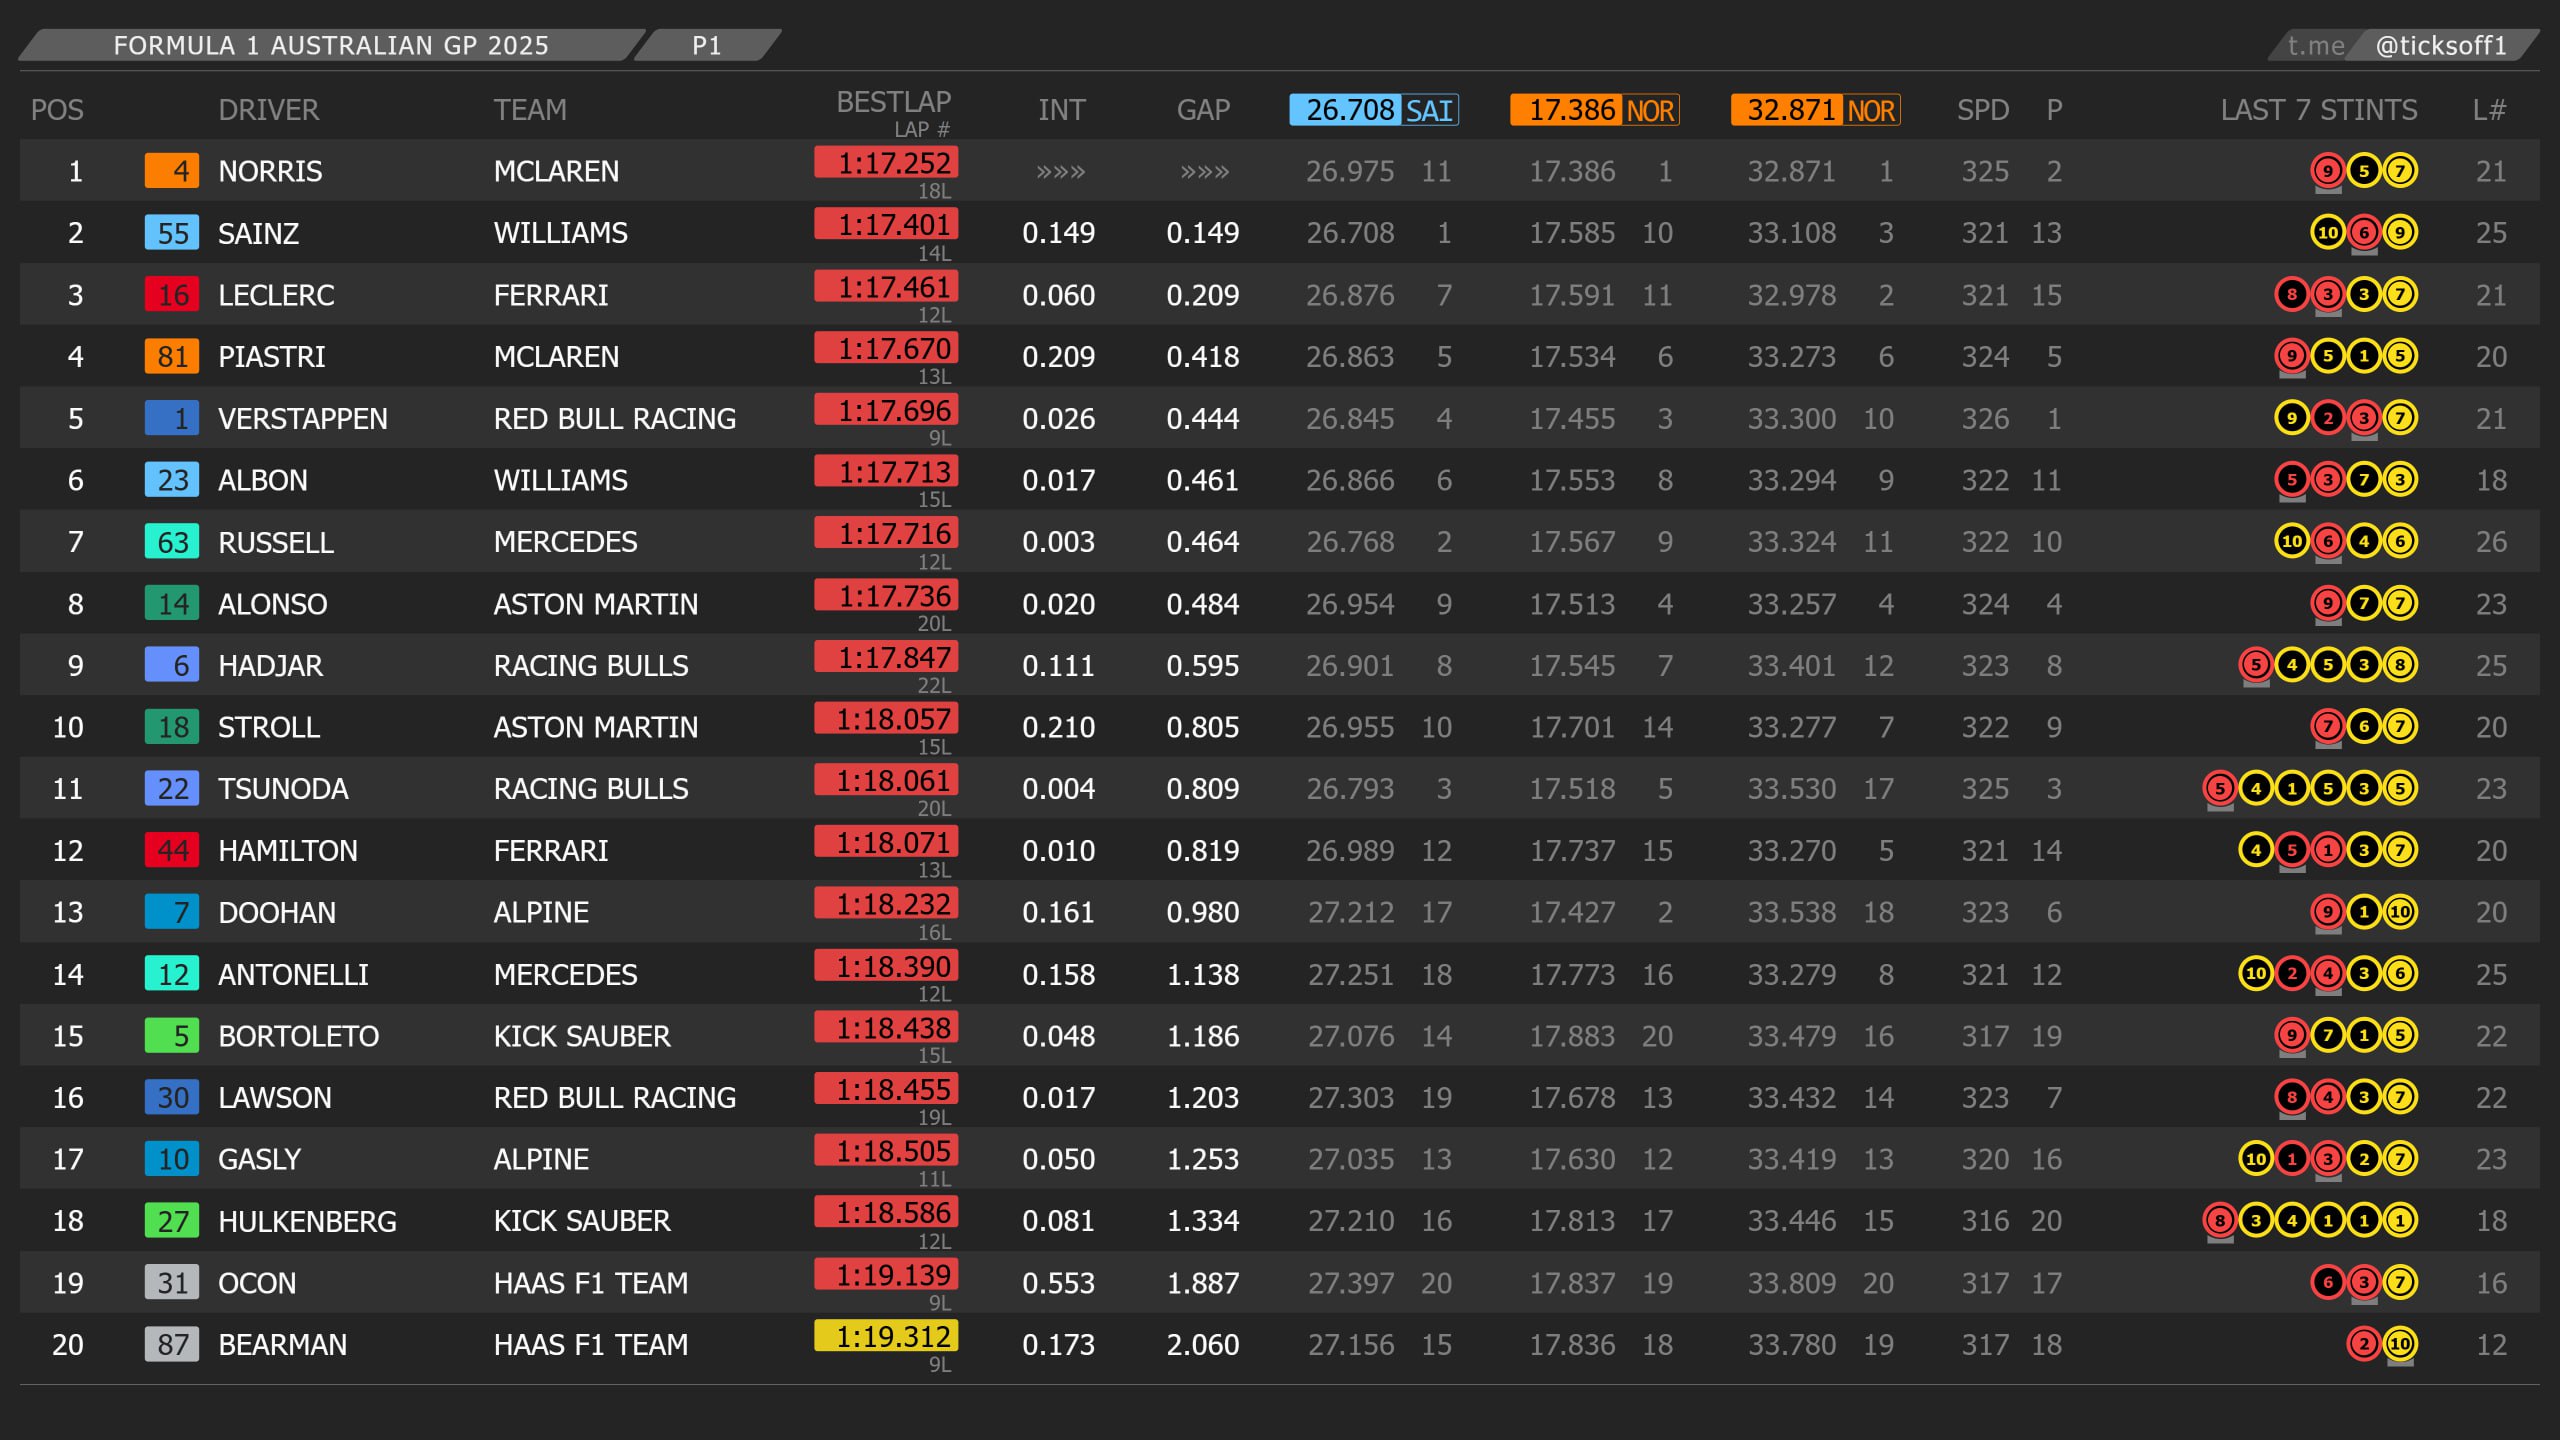
Task: Select driver name HAMILTON
Action: pyautogui.click(x=288, y=851)
